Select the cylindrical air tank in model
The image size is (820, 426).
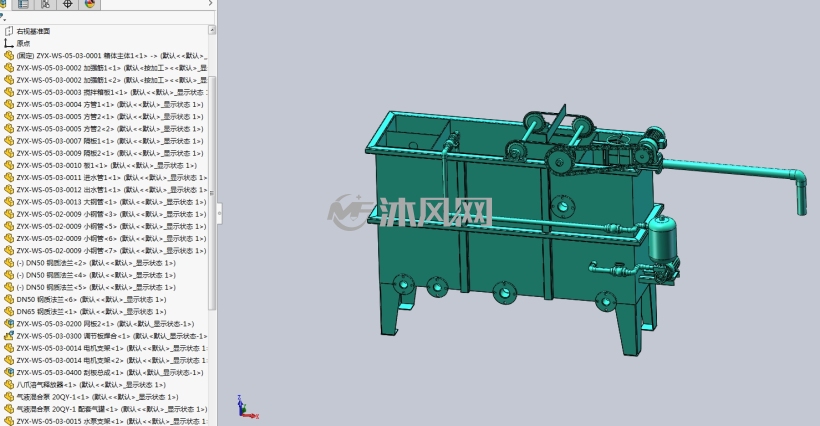click(662, 239)
